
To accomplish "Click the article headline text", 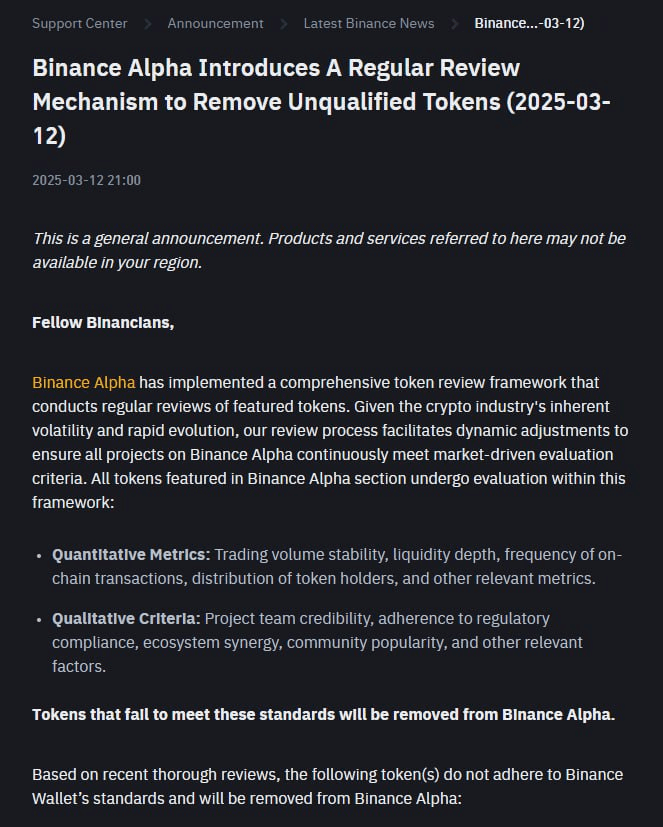I will [x=320, y=102].
